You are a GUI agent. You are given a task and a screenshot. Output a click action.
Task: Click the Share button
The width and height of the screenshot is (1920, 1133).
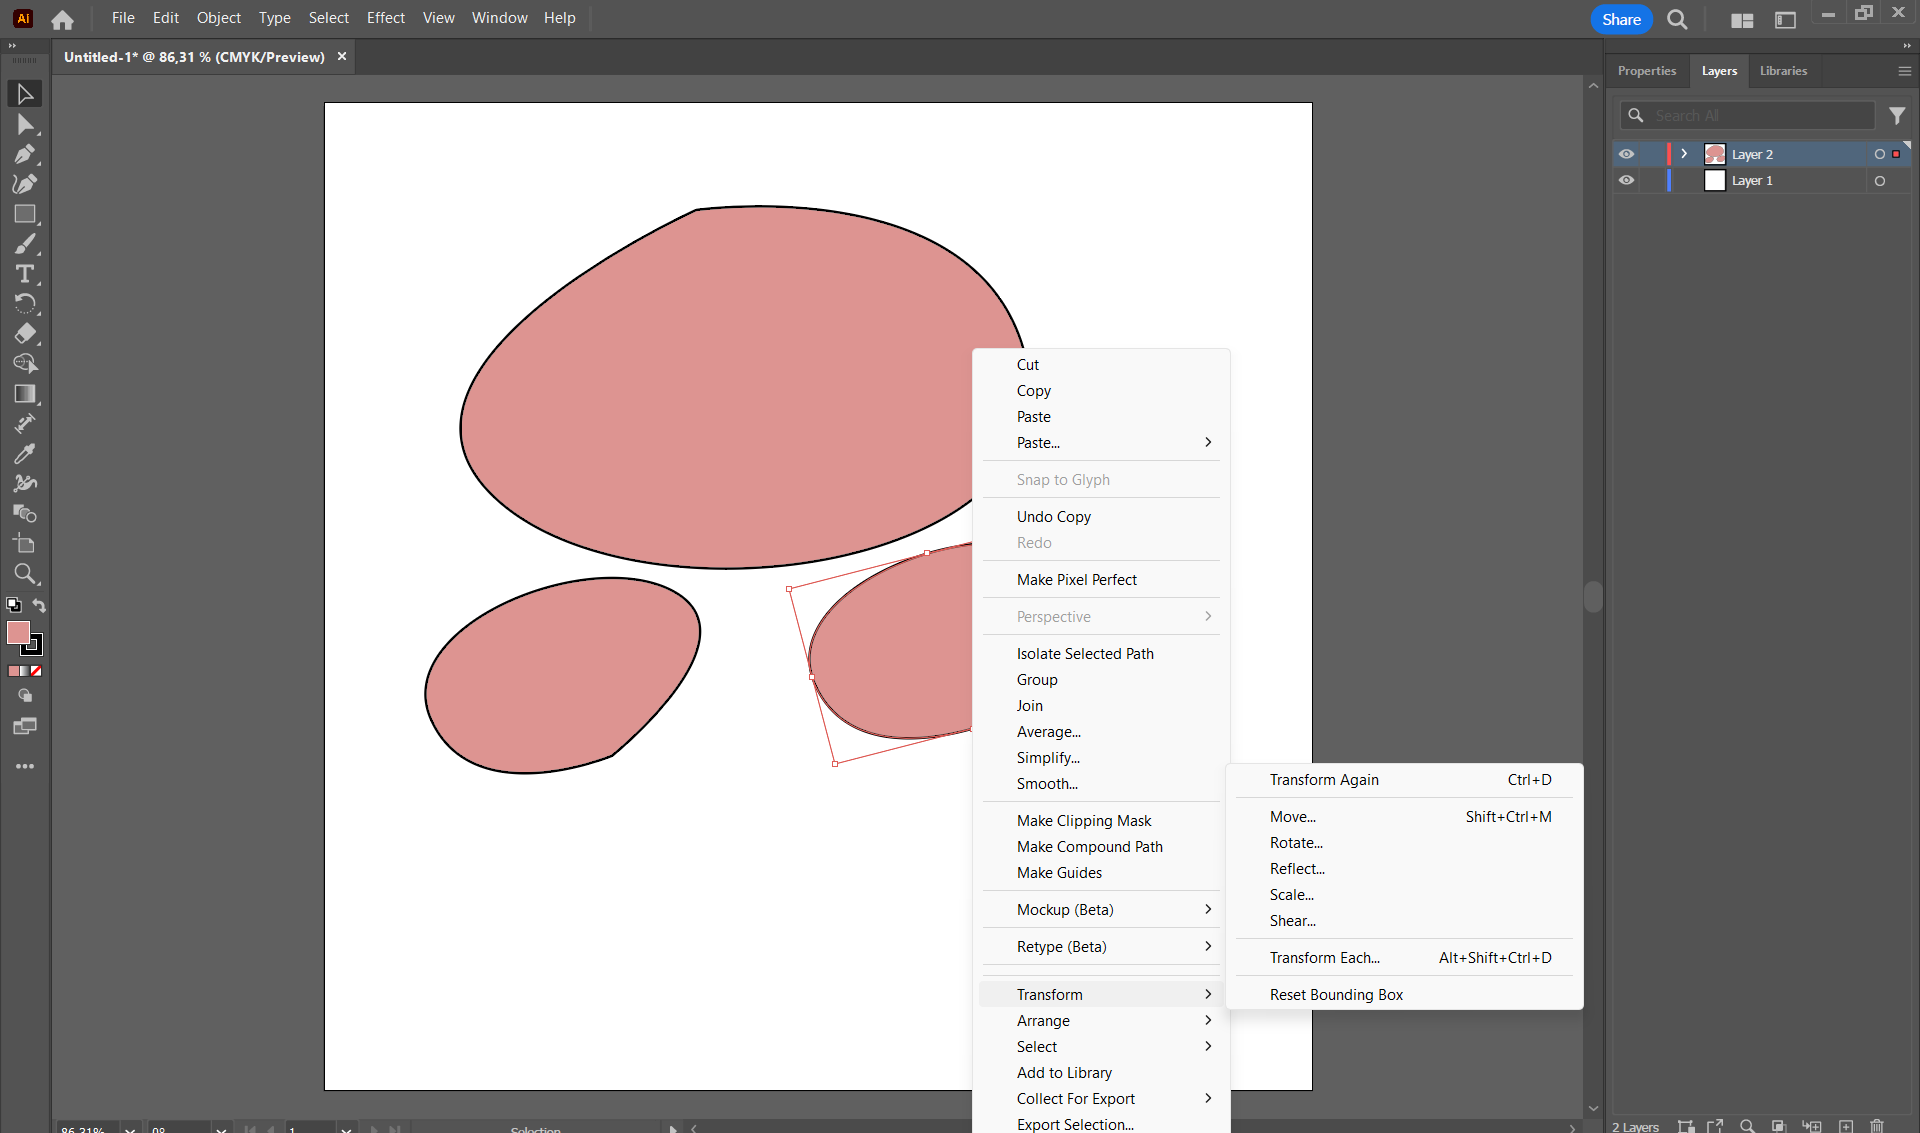point(1621,19)
